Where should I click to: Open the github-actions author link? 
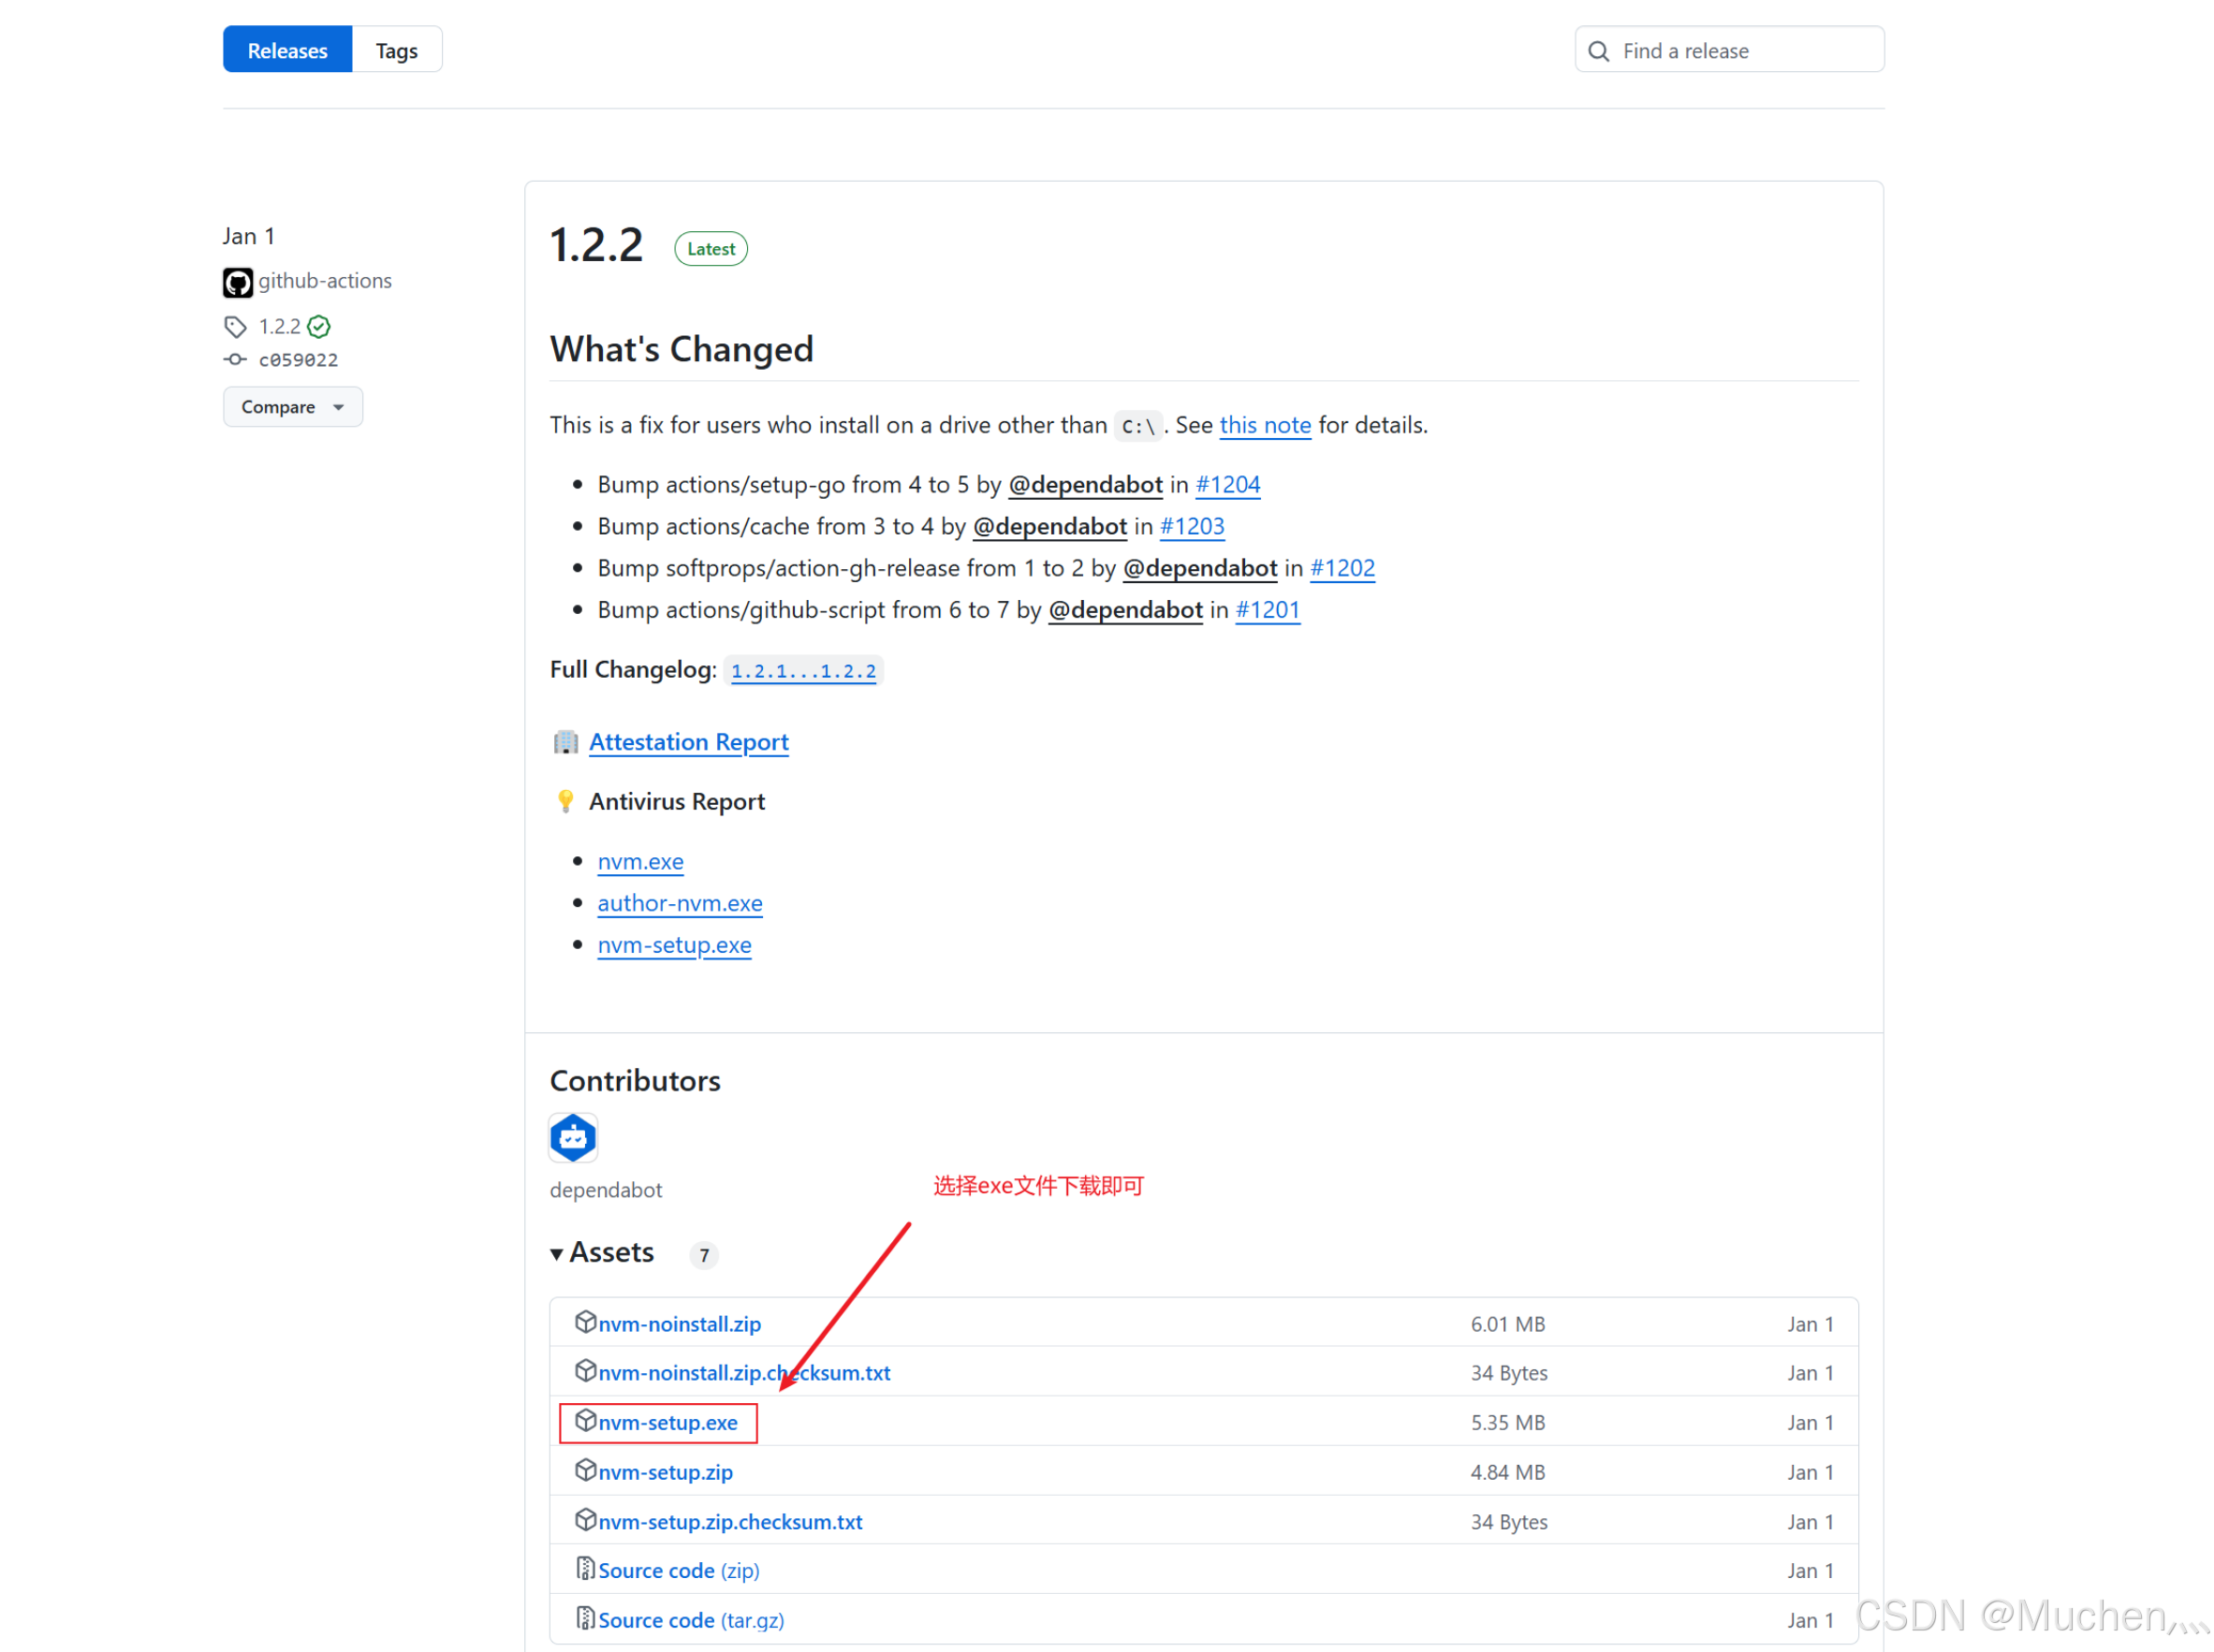point(324,281)
